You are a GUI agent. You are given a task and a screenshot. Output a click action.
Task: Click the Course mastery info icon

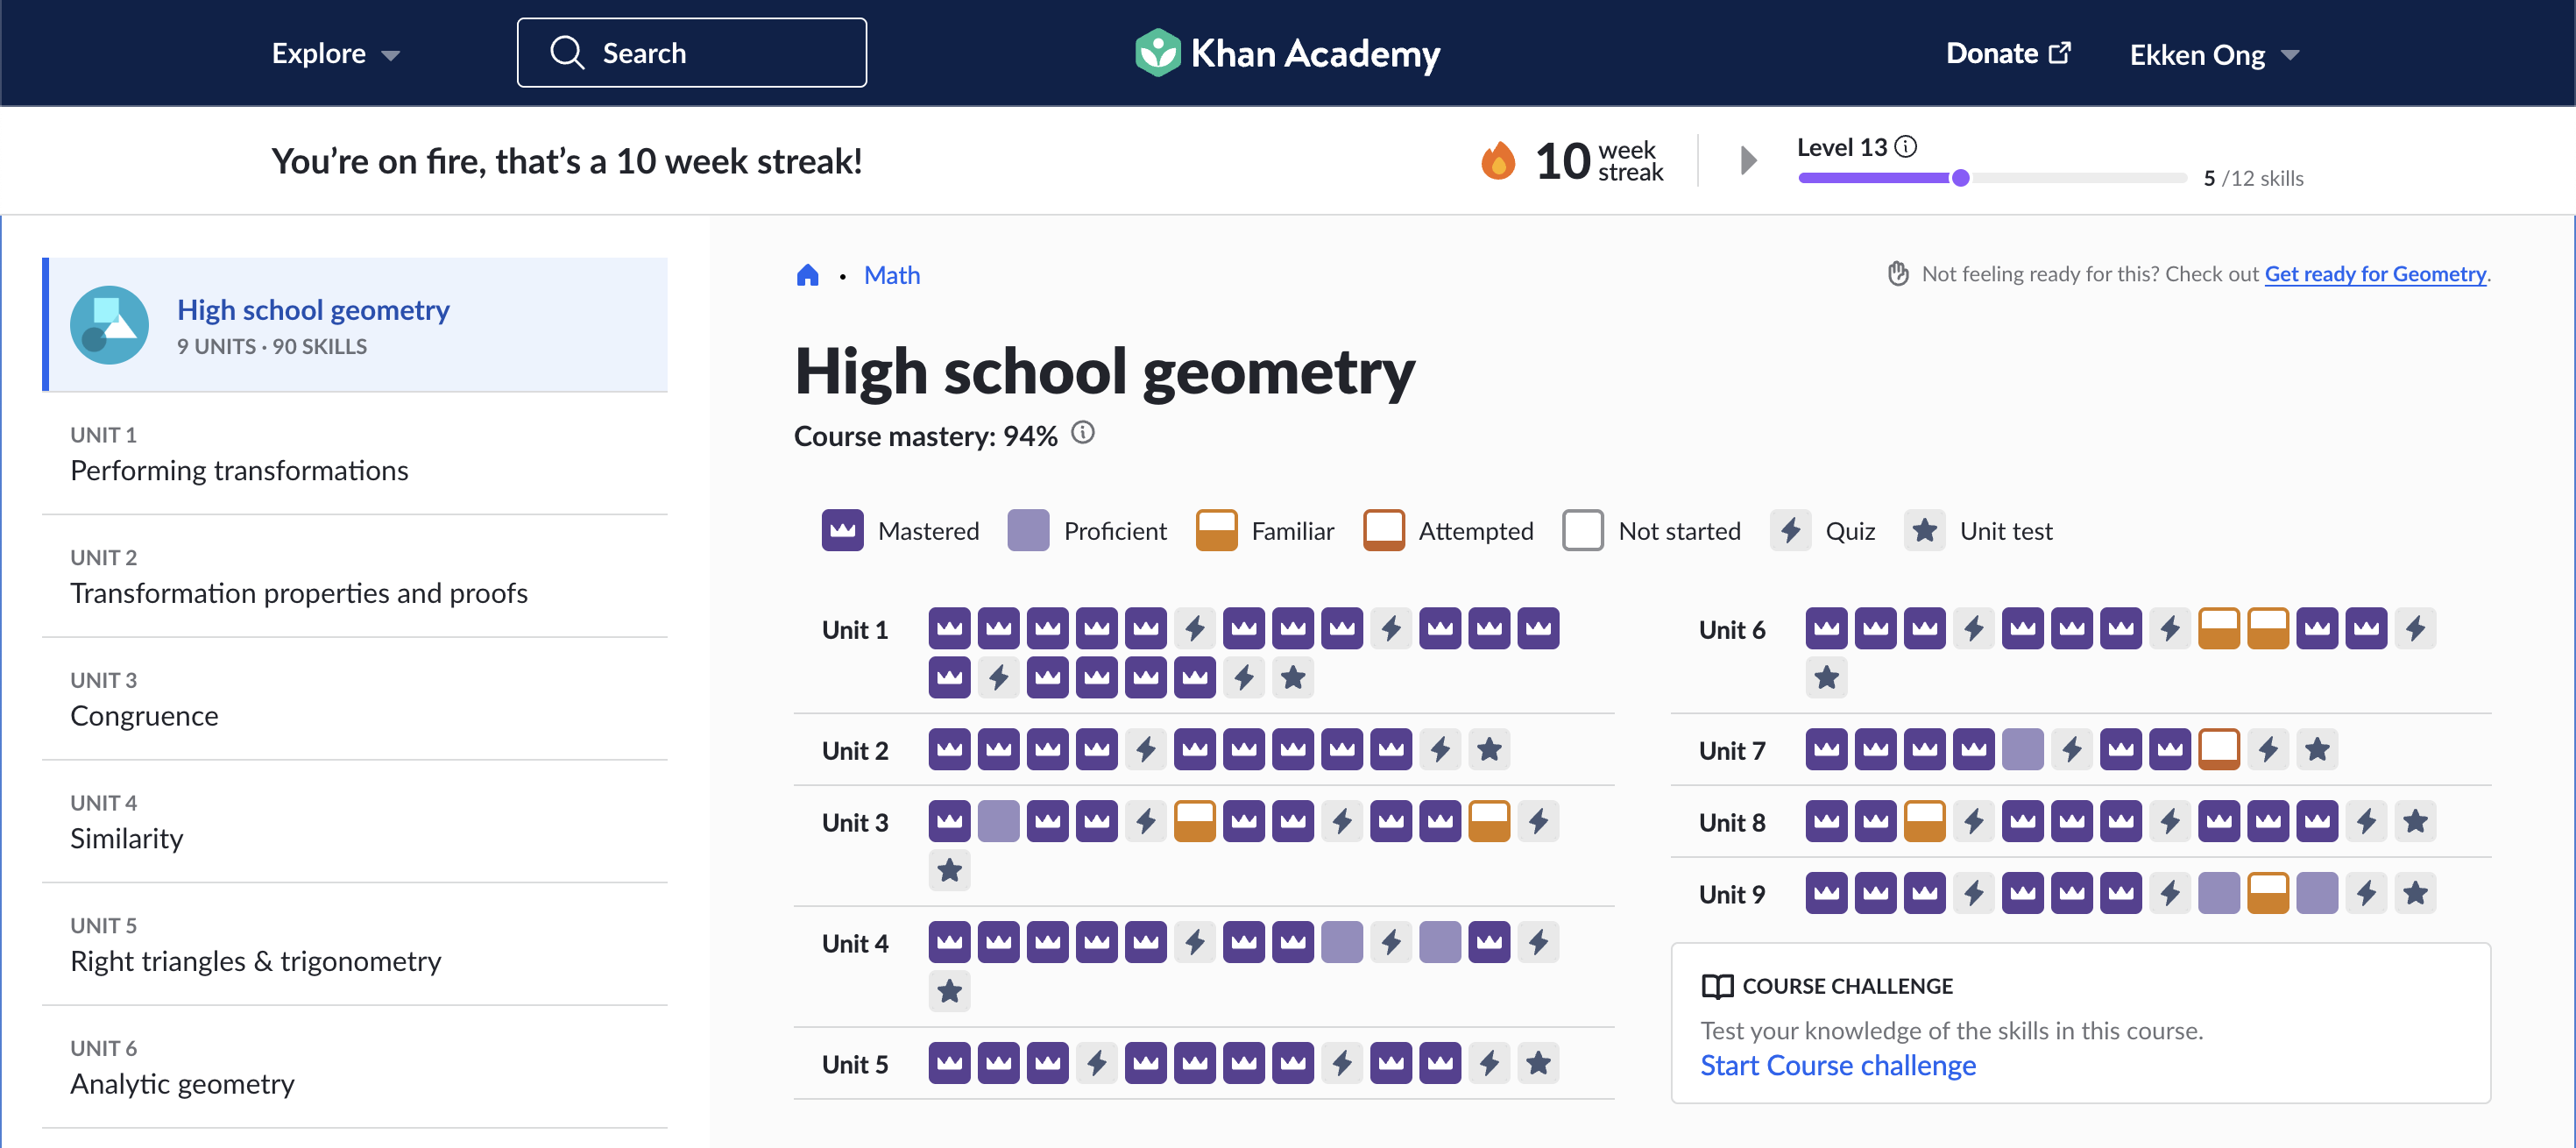click(1082, 433)
